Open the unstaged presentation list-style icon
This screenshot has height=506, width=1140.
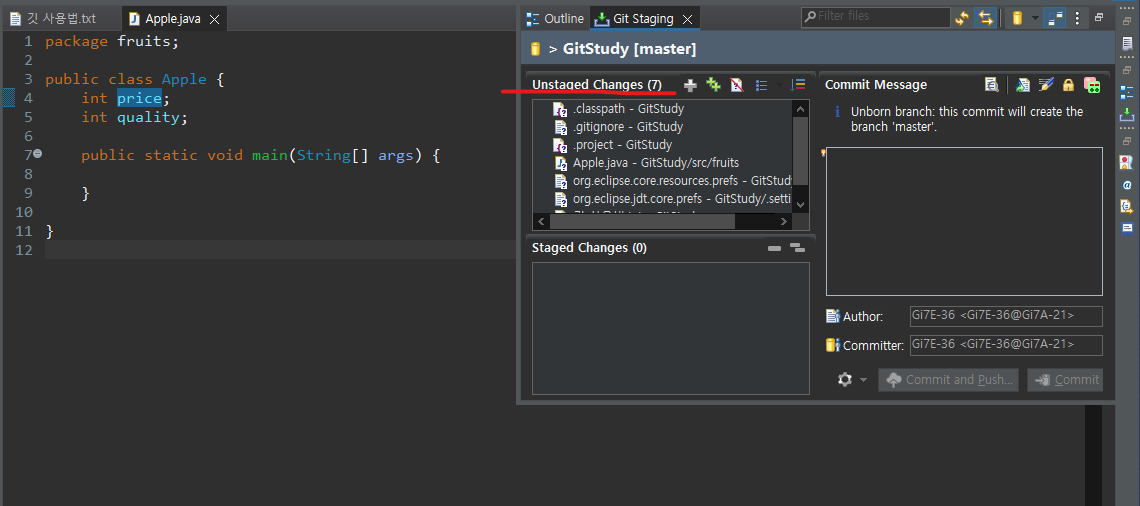point(761,85)
